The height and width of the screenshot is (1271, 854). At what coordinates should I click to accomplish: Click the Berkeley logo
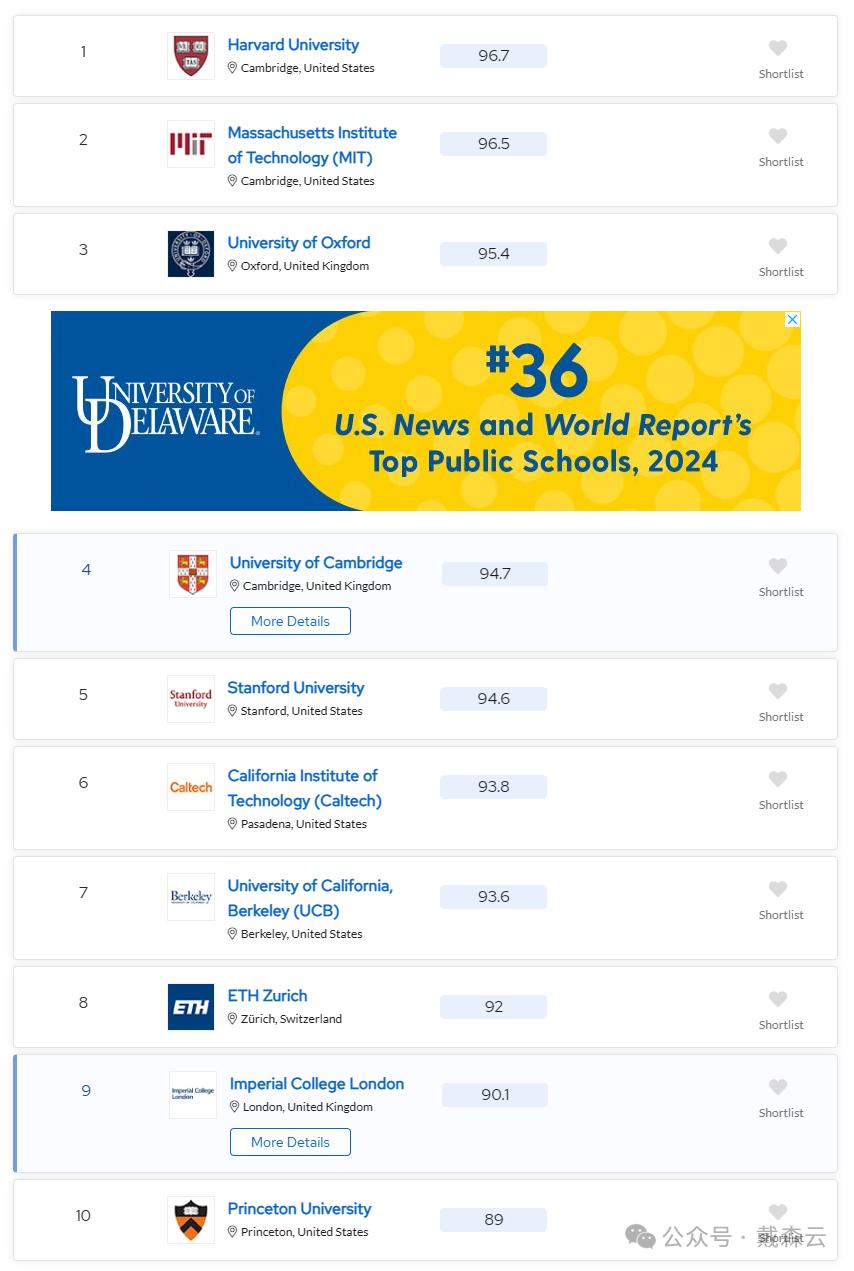[190, 897]
